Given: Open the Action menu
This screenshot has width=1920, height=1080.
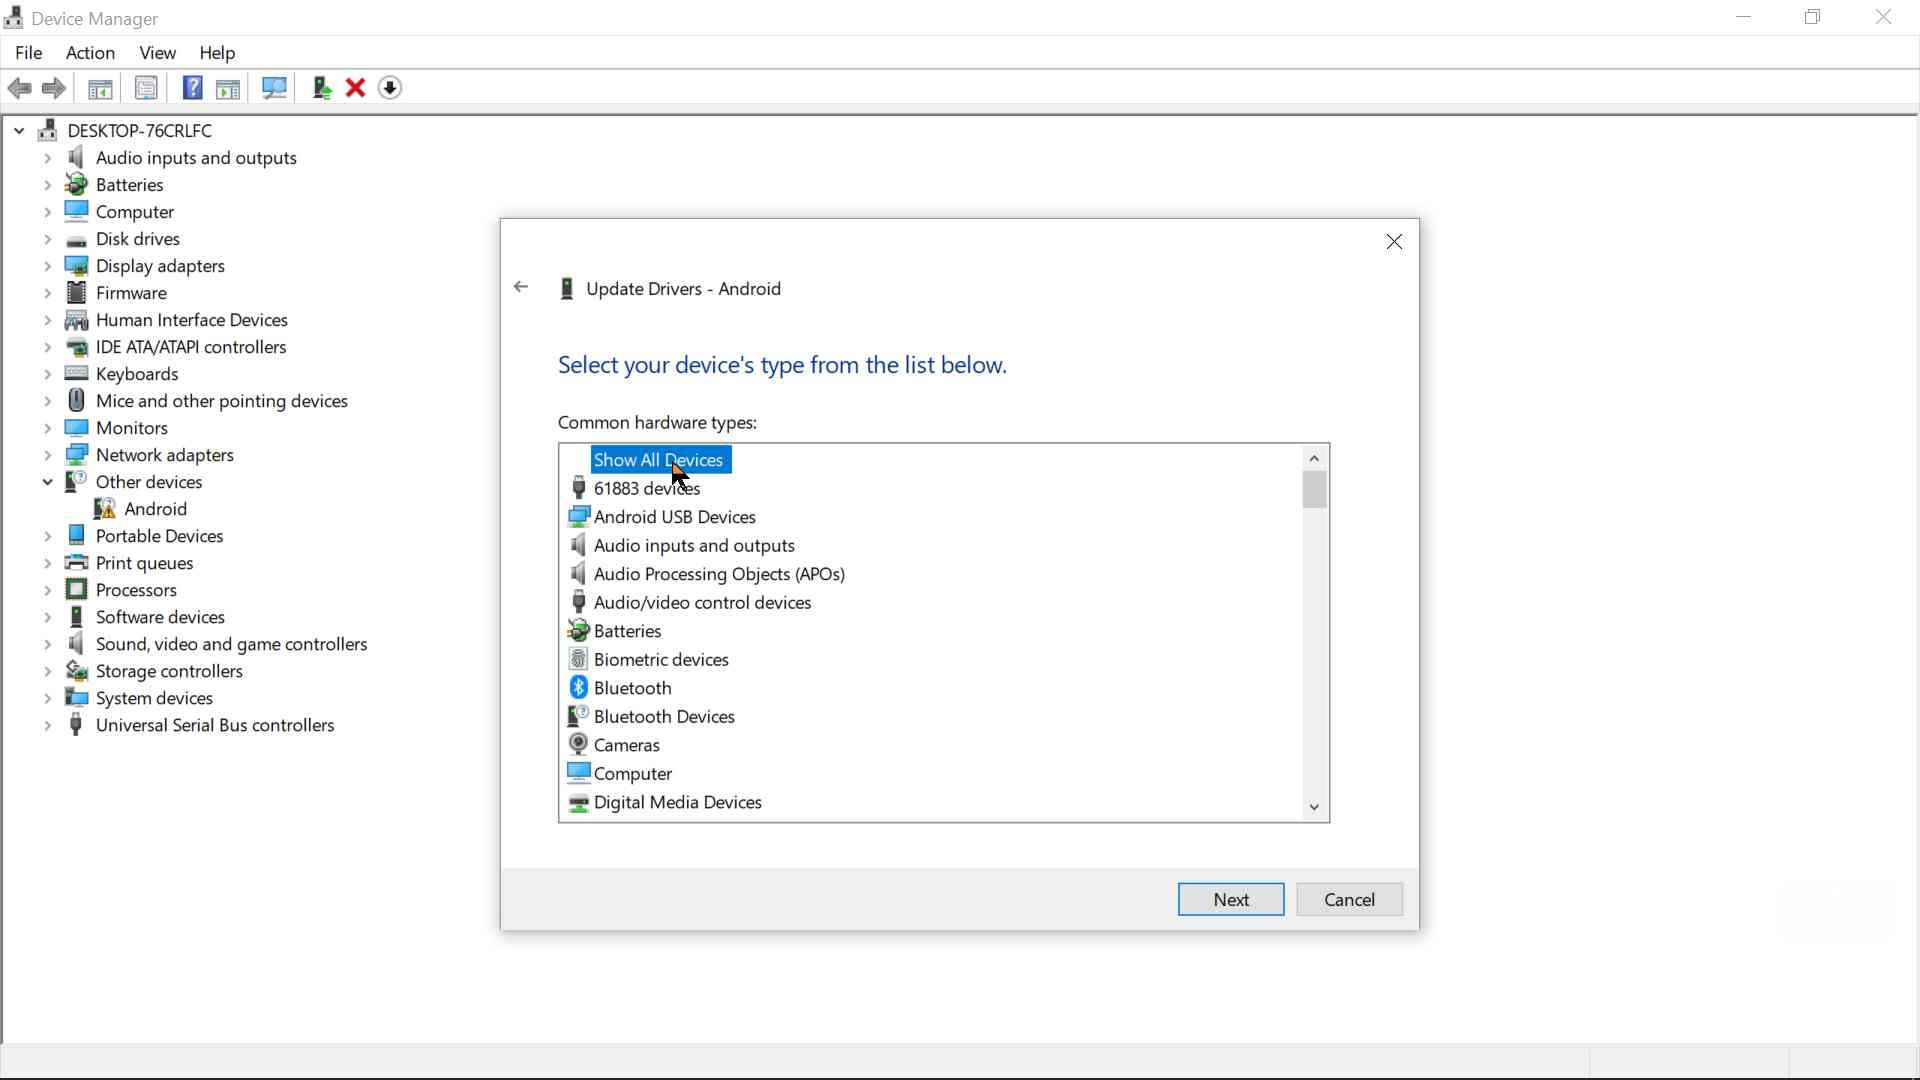Looking at the screenshot, I should tap(90, 53).
